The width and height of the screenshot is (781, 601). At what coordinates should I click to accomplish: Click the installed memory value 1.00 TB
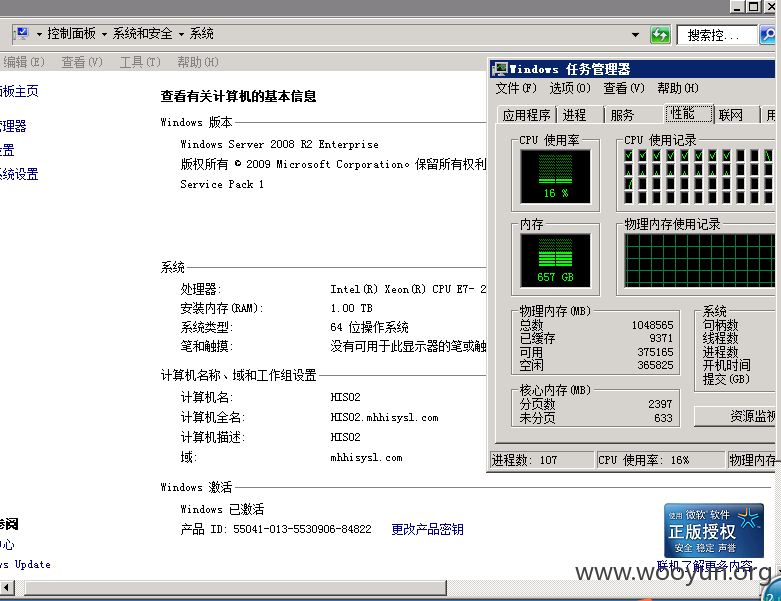click(352, 308)
